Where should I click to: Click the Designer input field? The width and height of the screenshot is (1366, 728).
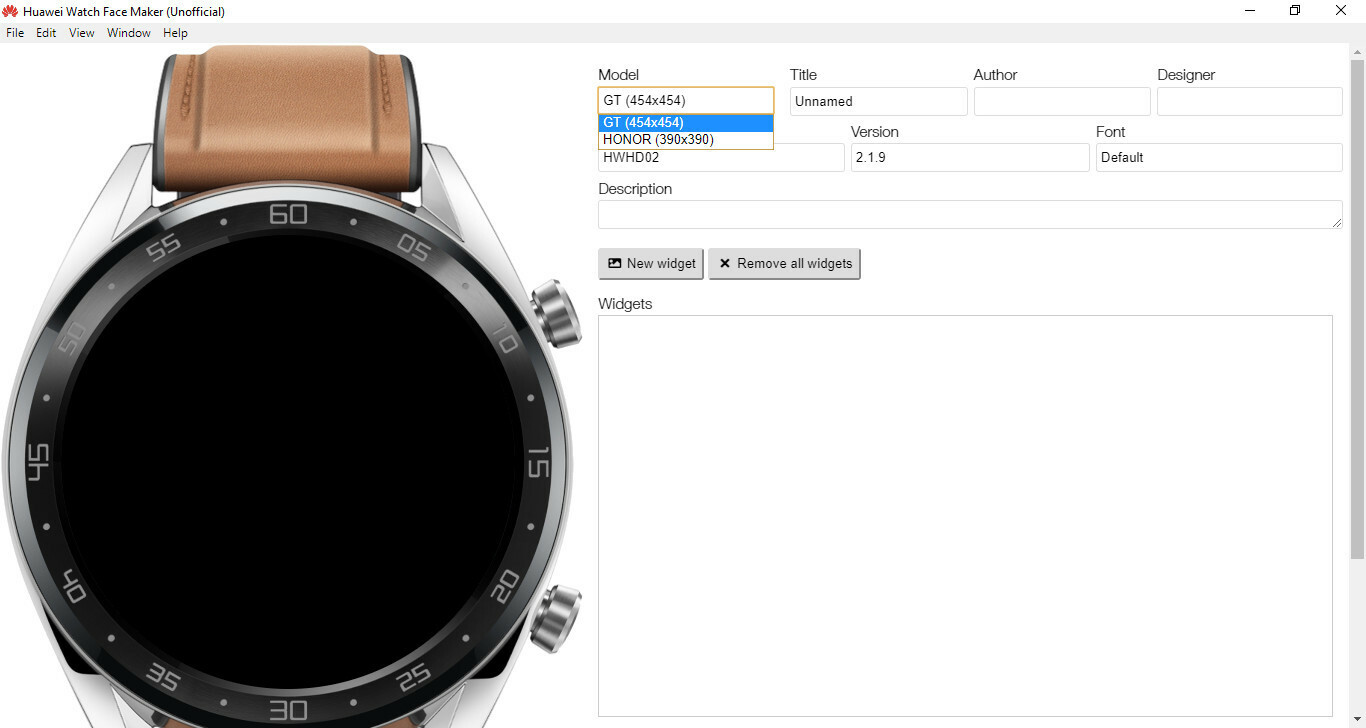1250,101
